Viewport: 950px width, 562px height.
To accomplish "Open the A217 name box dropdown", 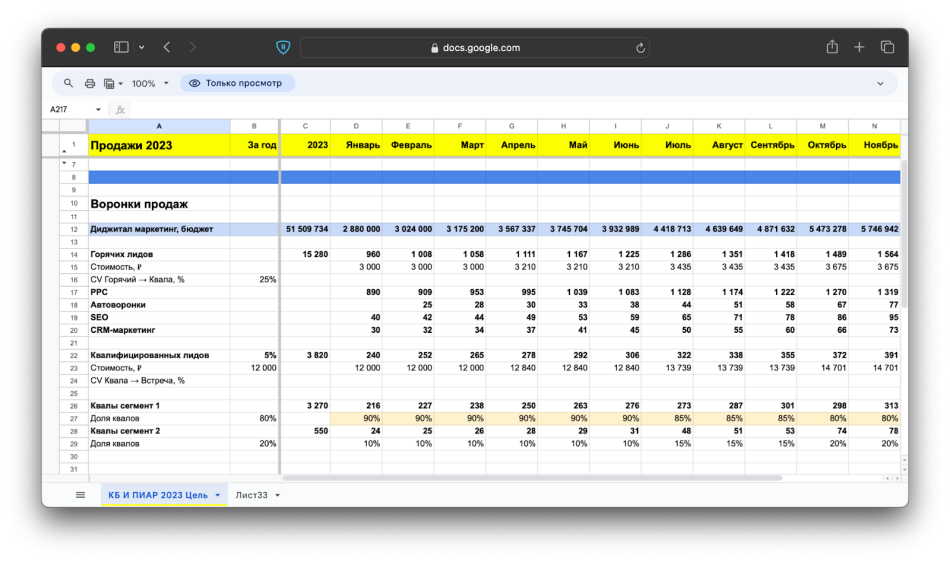I will (98, 110).
